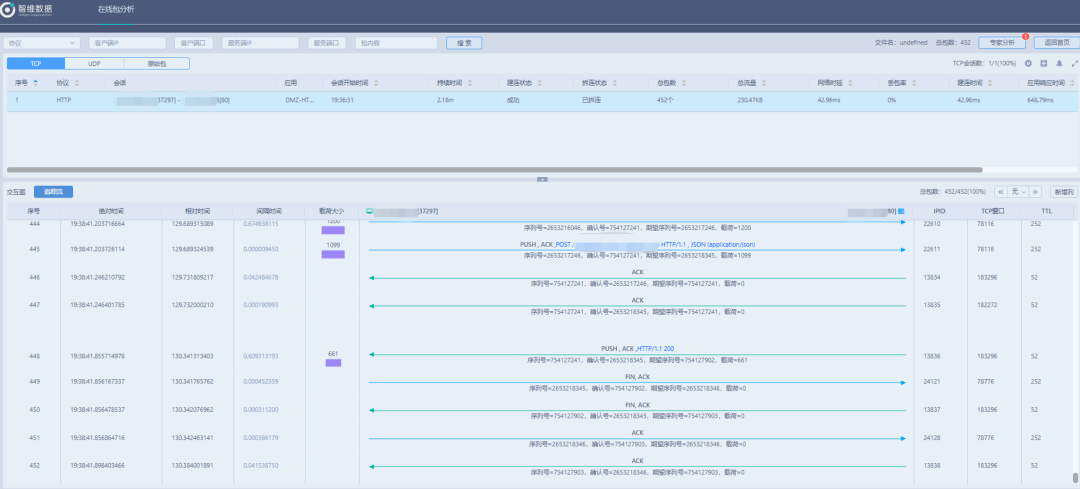The image size is (1080, 489).
Task: Click the 专家分析 button
Action: click(x=1002, y=43)
